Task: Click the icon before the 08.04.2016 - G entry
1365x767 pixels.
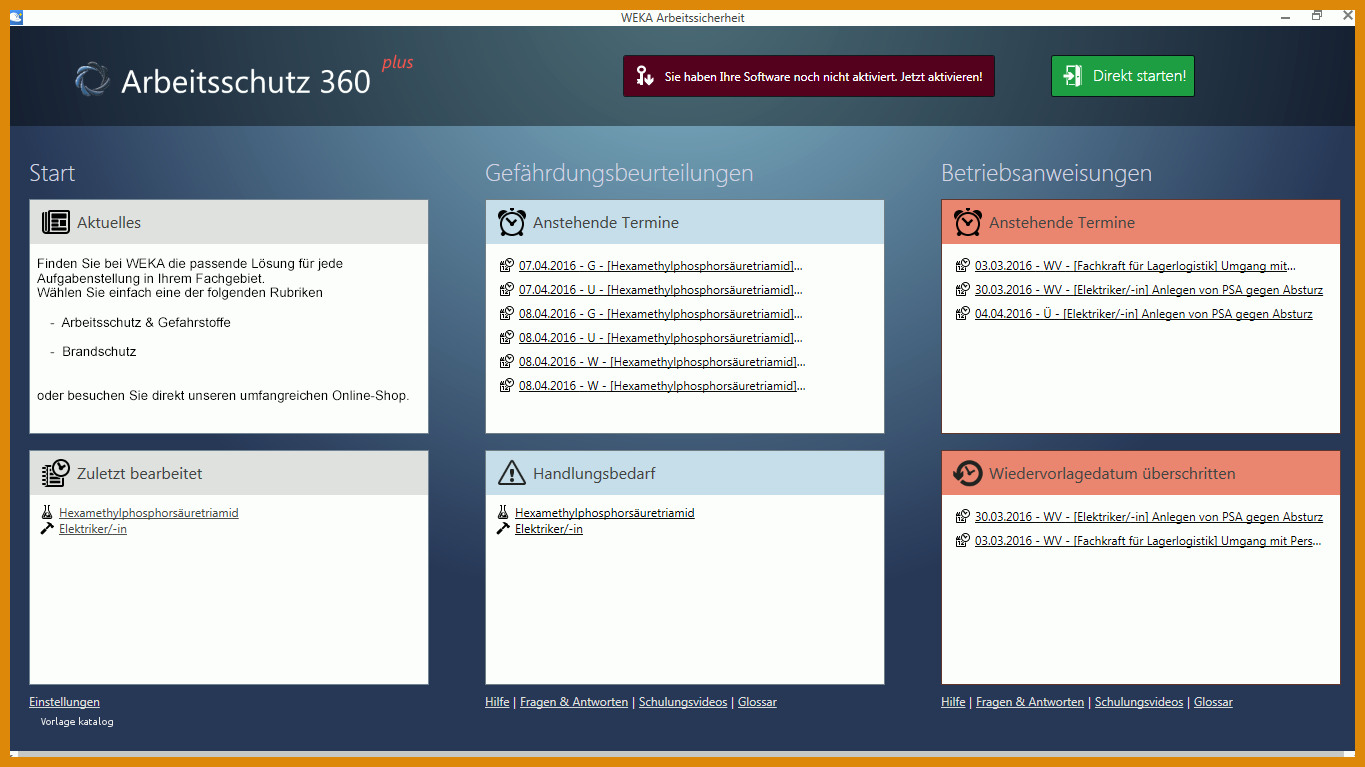Action: 507,313
